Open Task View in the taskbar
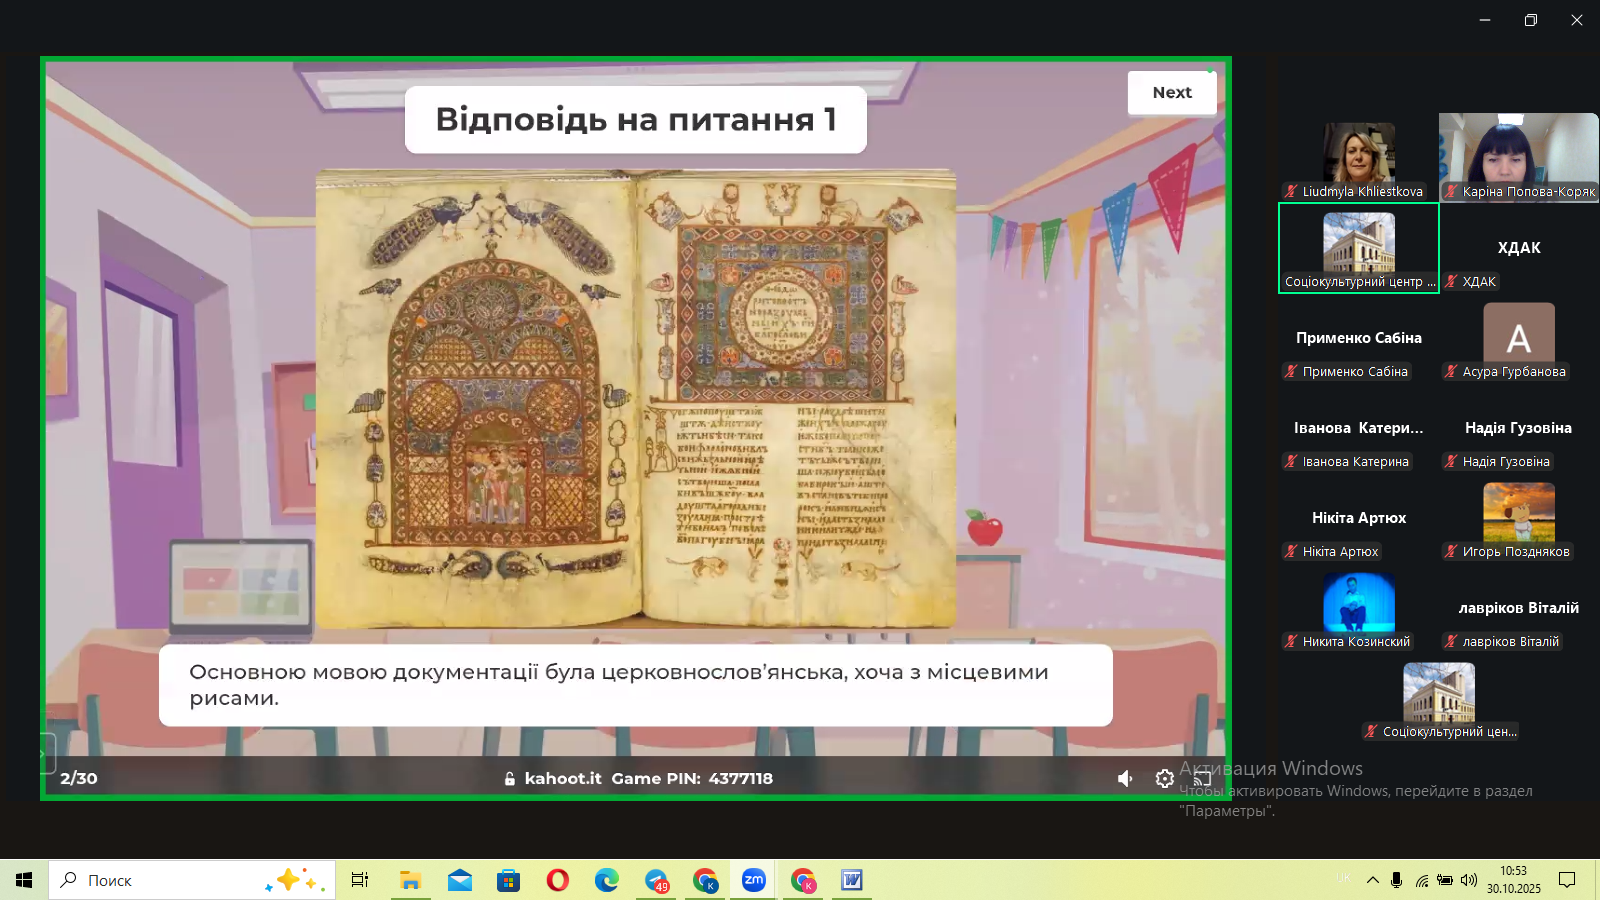This screenshot has height=900, width=1600. click(360, 880)
